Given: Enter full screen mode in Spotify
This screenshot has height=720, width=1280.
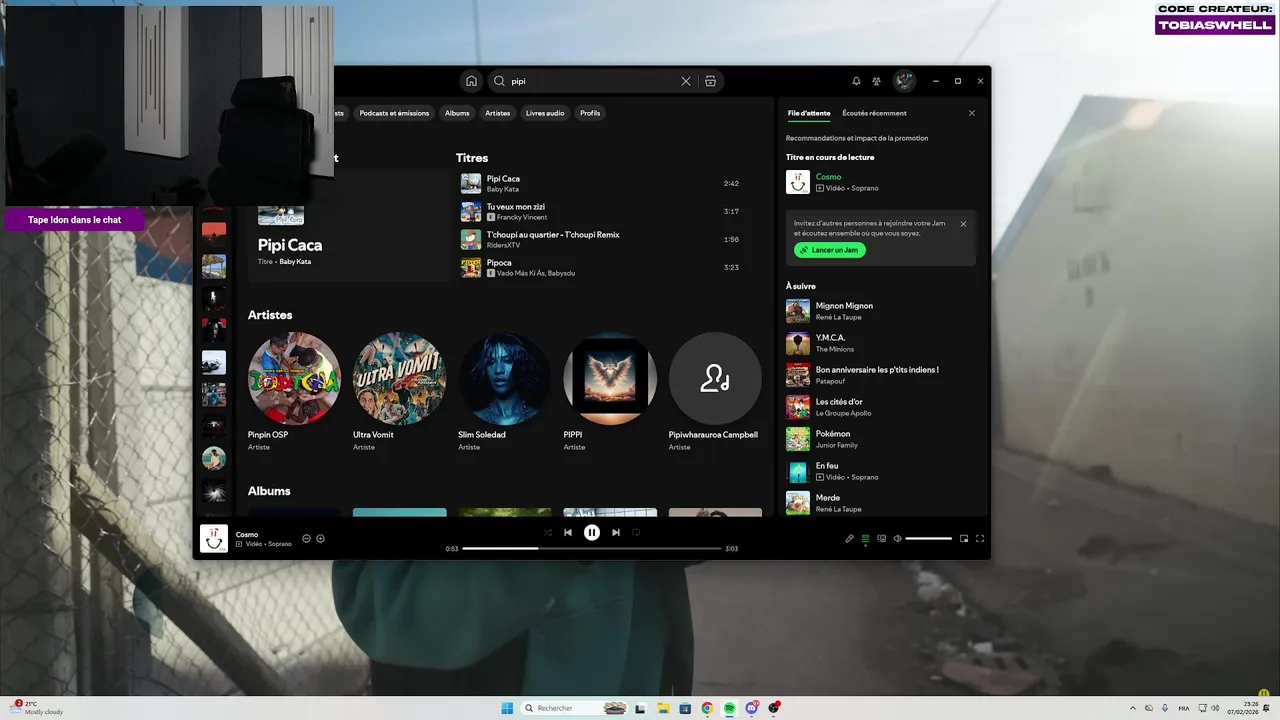Looking at the screenshot, I should point(980,538).
